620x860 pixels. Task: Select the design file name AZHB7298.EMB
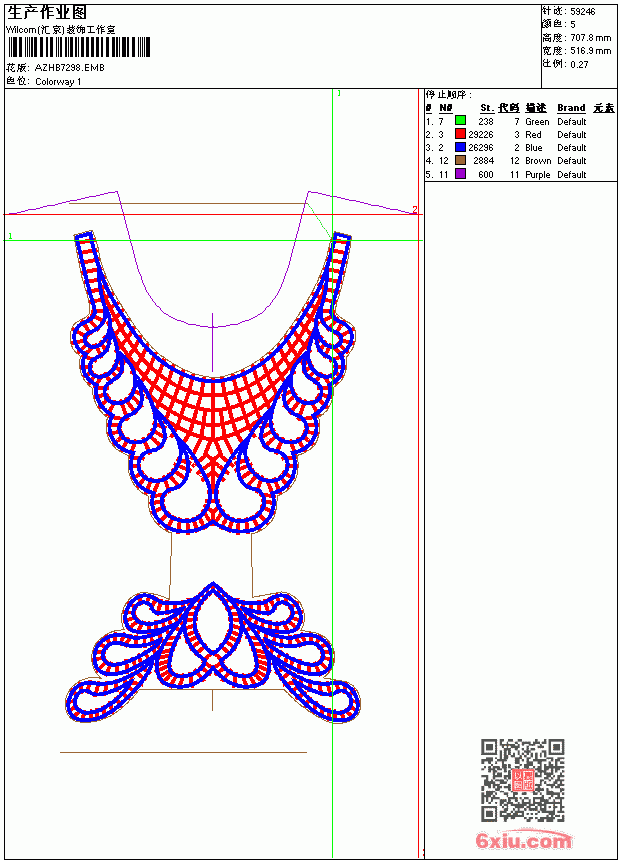70,68
